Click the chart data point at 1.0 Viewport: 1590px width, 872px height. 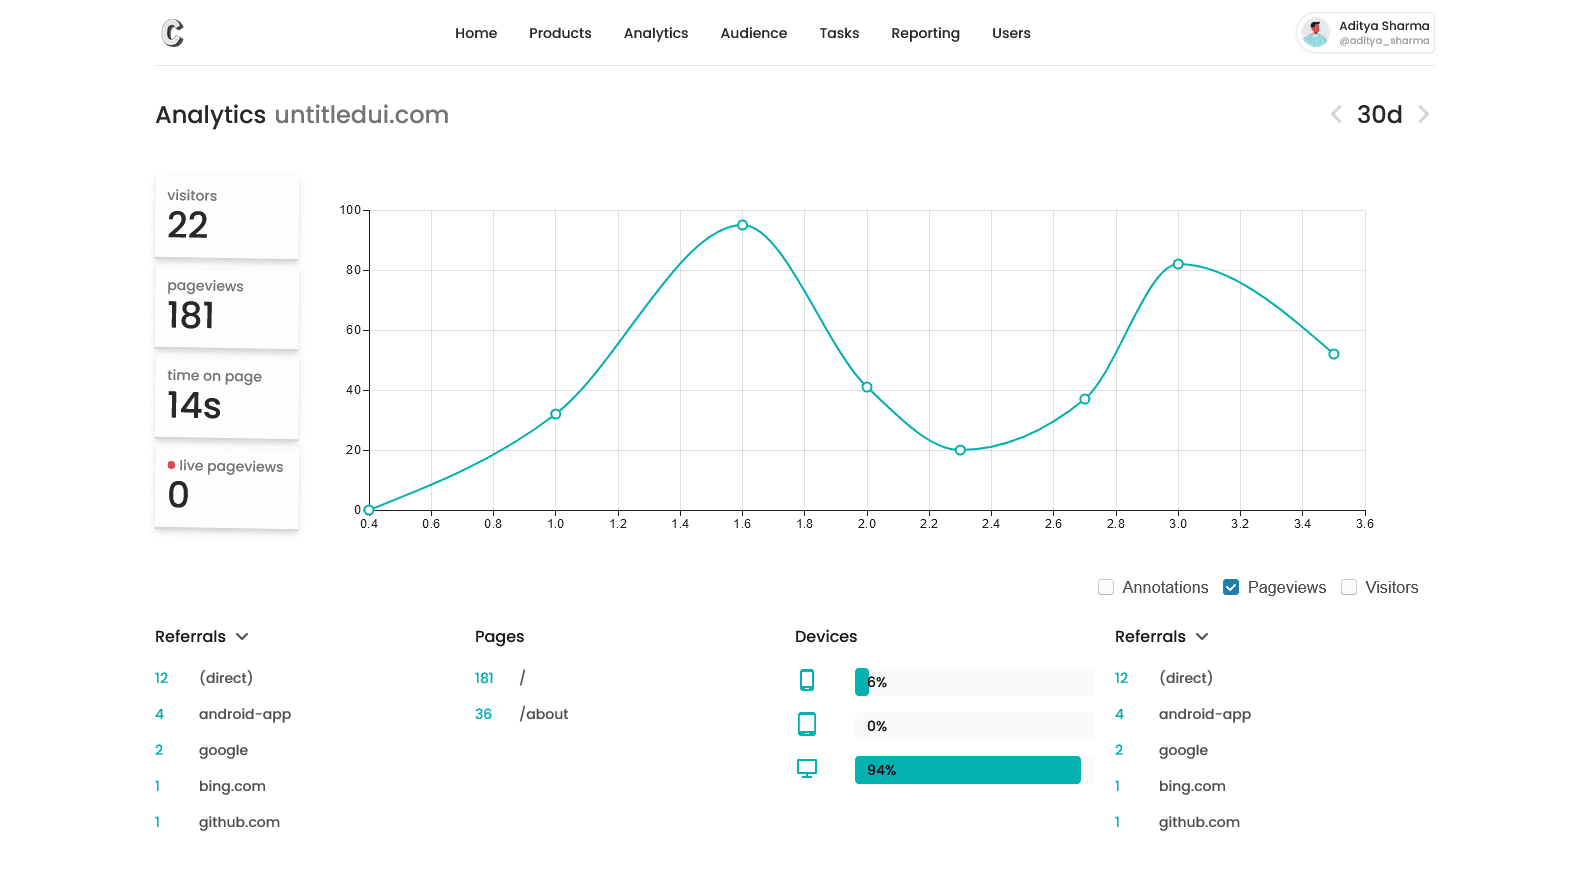[556, 414]
